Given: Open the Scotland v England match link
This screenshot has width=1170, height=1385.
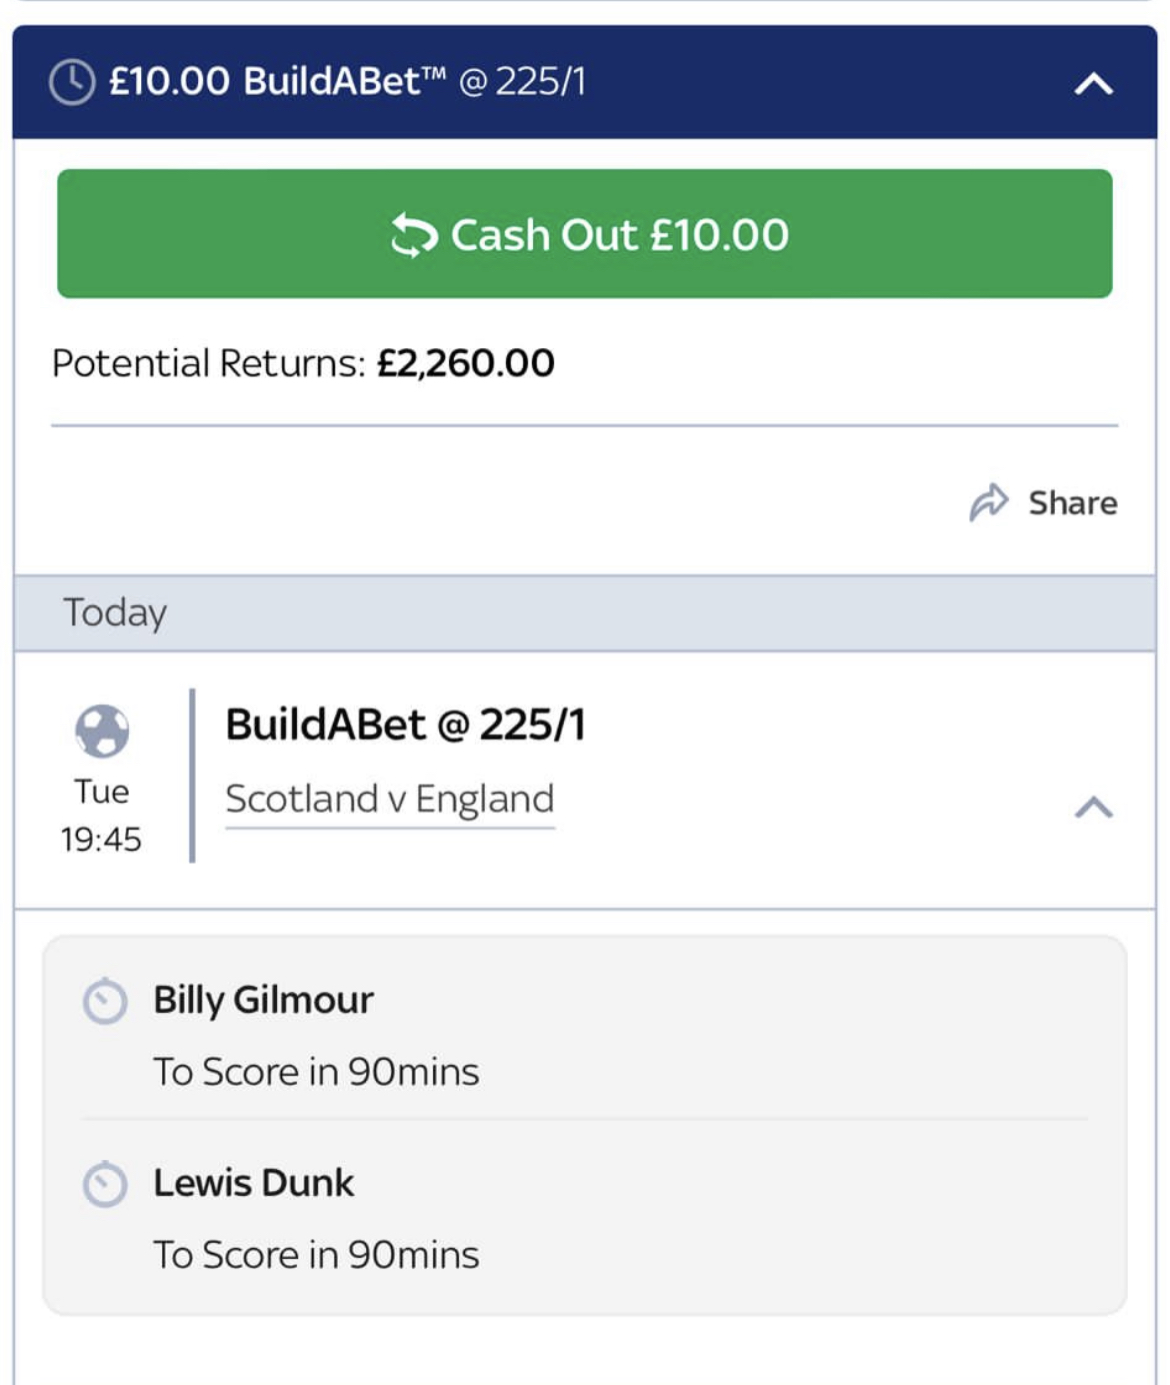Looking at the screenshot, I should pos(390,799).
